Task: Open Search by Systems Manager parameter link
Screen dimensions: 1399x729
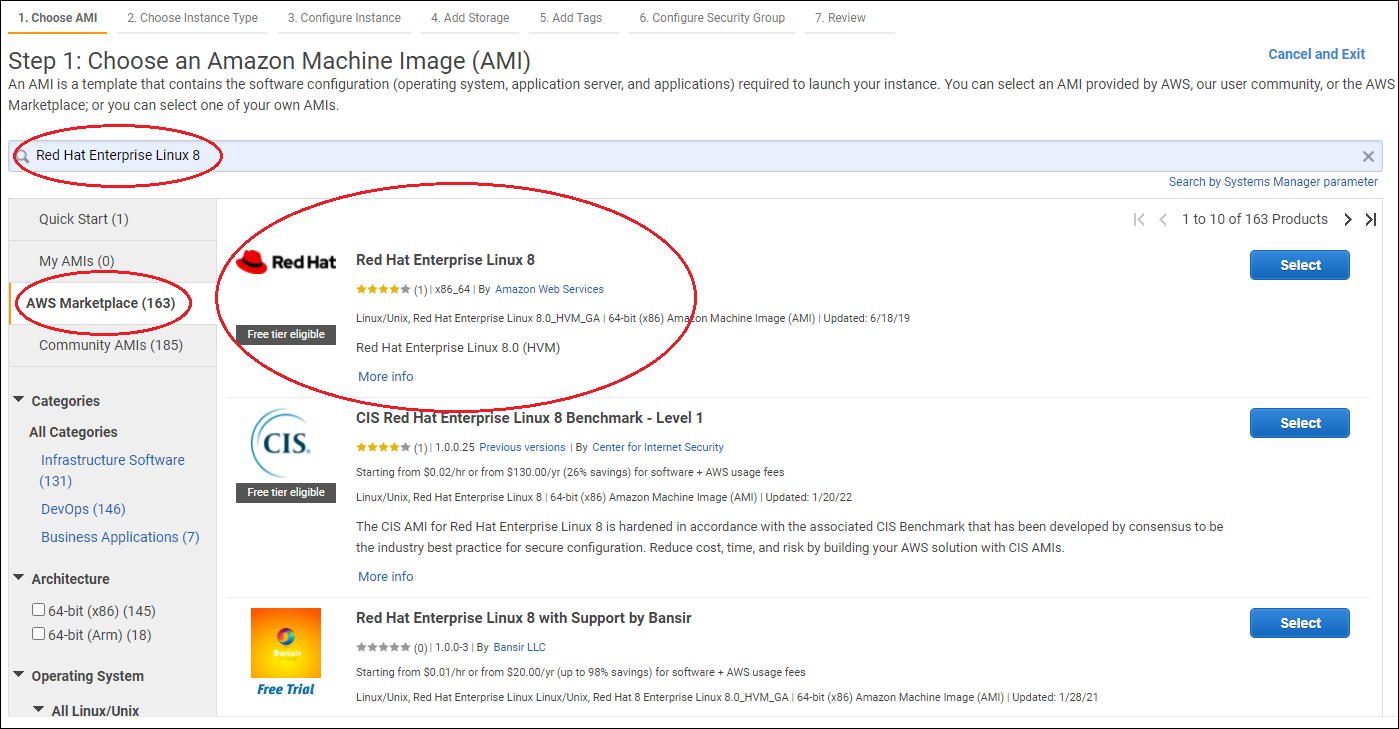Action: coord(1272,182)
